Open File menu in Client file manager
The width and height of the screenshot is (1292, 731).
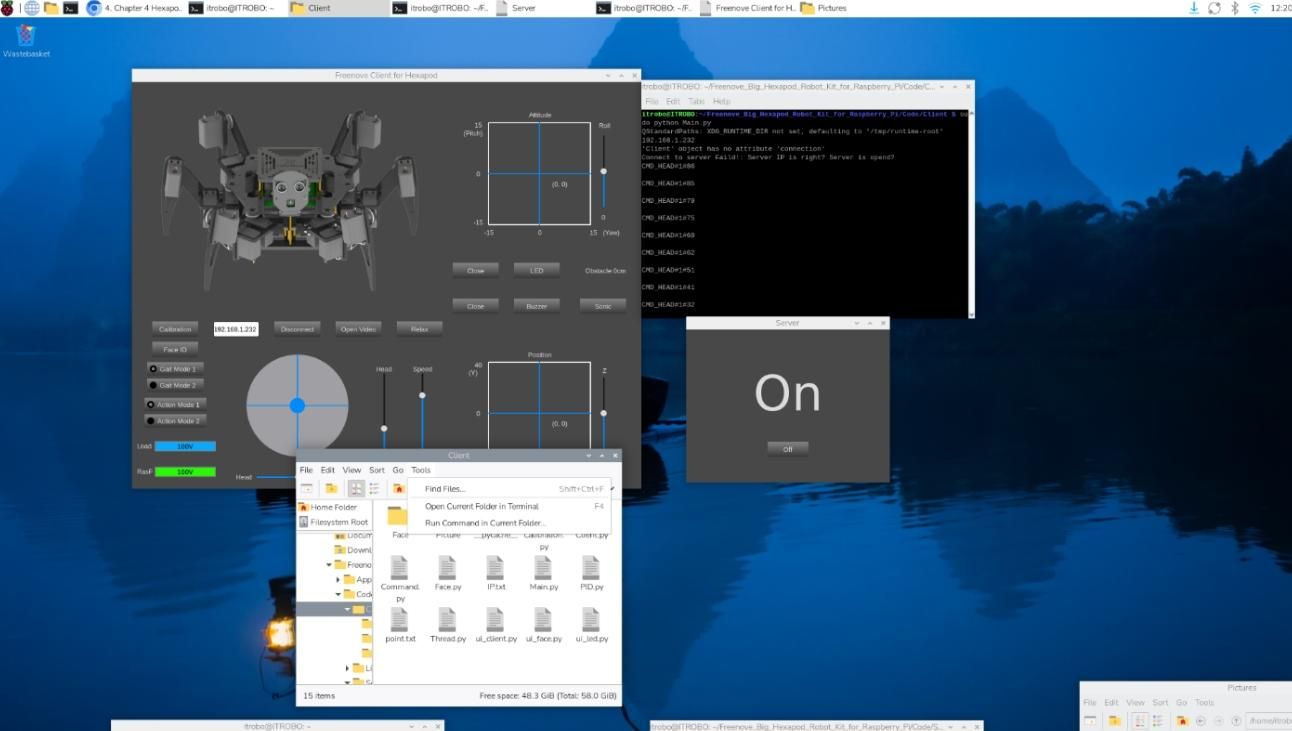coord(306,470)
